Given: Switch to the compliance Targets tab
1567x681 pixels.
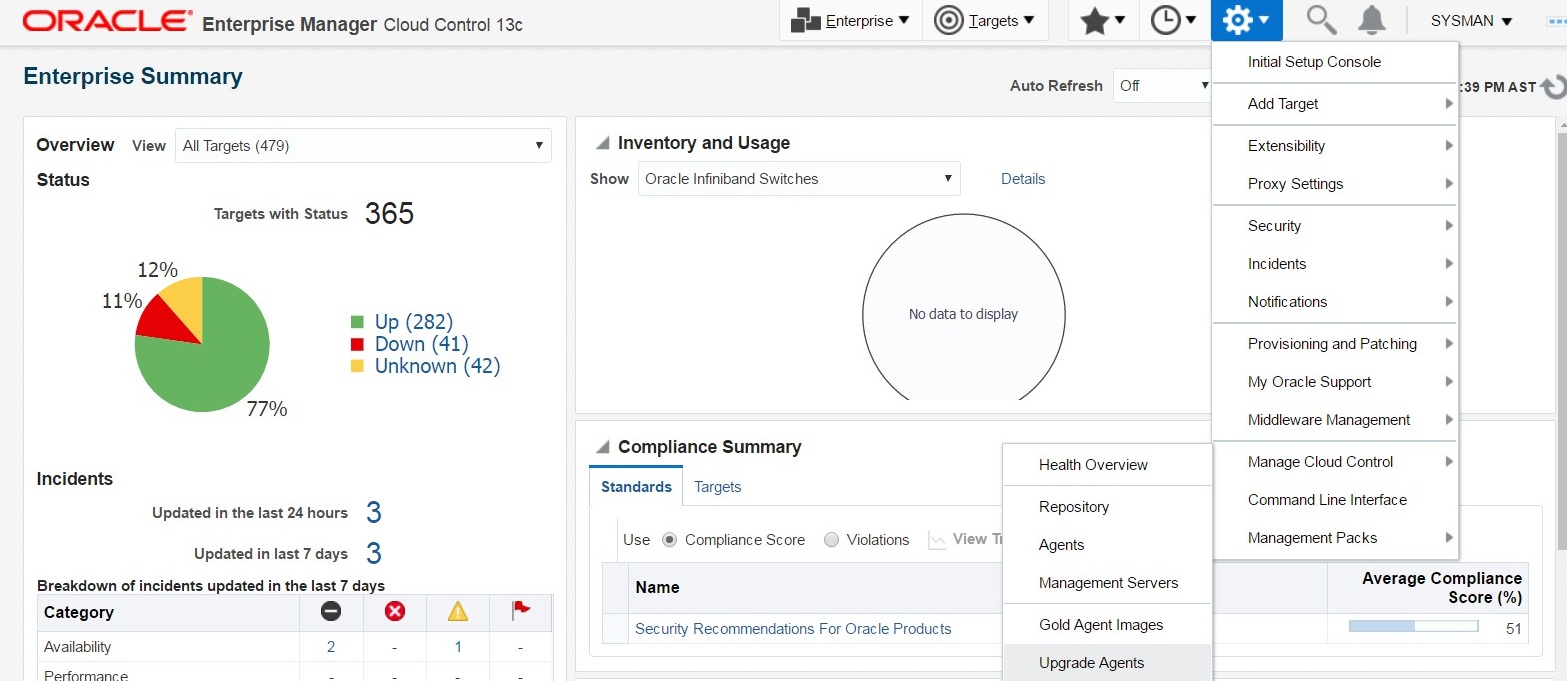Looking at the screenshot, I should coord(718,487).
